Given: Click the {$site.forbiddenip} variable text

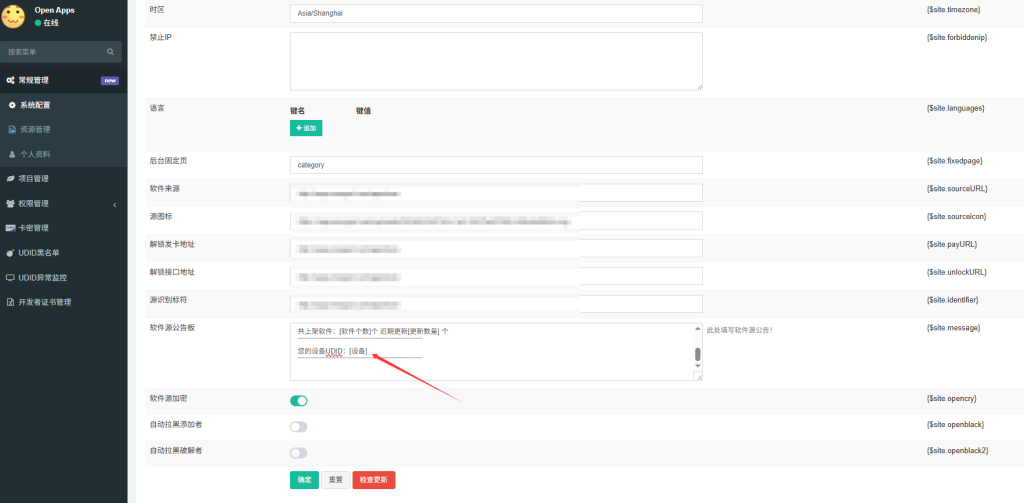Looking at the screenshot, I should click(x=957, y=37).
